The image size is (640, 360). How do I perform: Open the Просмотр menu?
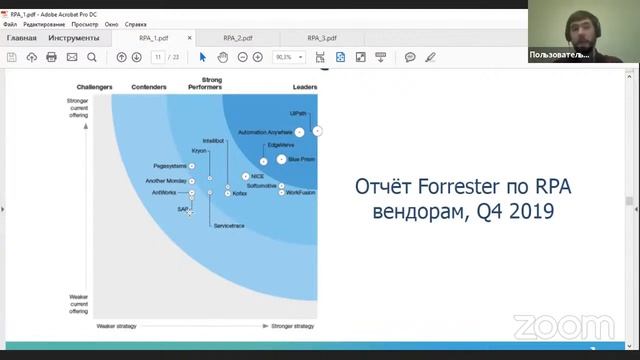(x=85, y=24)
